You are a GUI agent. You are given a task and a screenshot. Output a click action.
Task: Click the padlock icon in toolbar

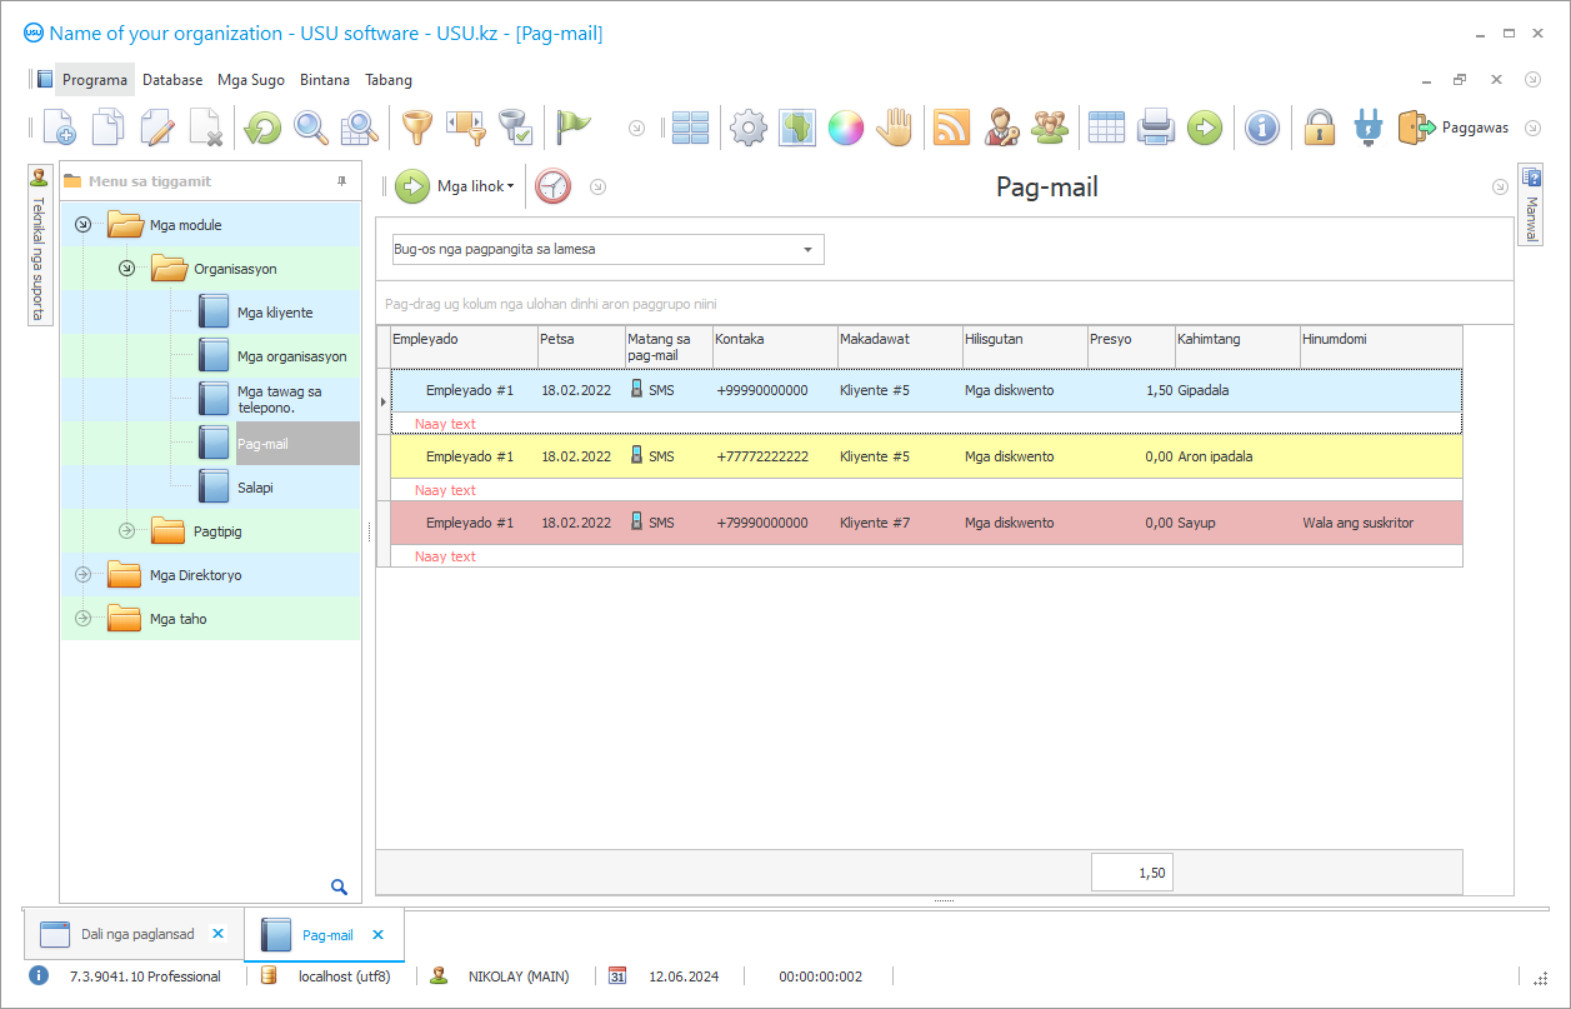(1319, 128)
